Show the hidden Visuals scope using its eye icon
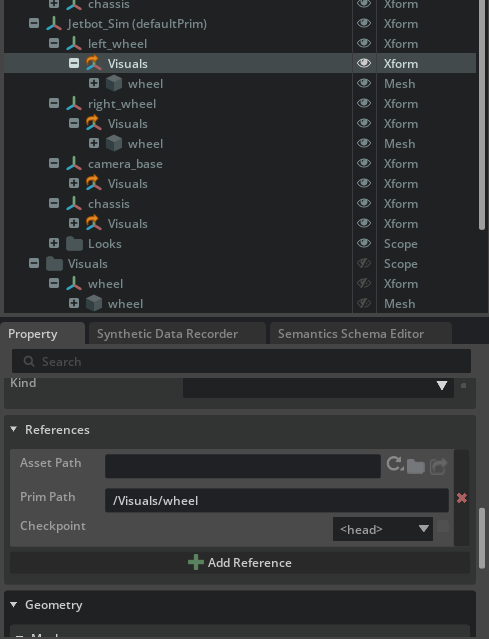This screenshot has width=489, height=639. pyautogui.click(x=364, y=263)
